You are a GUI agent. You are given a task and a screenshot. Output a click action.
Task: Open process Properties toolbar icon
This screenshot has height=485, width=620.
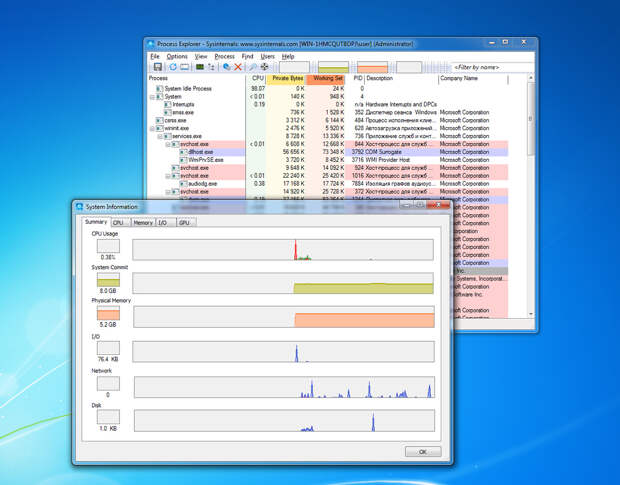tap(227, 67)
